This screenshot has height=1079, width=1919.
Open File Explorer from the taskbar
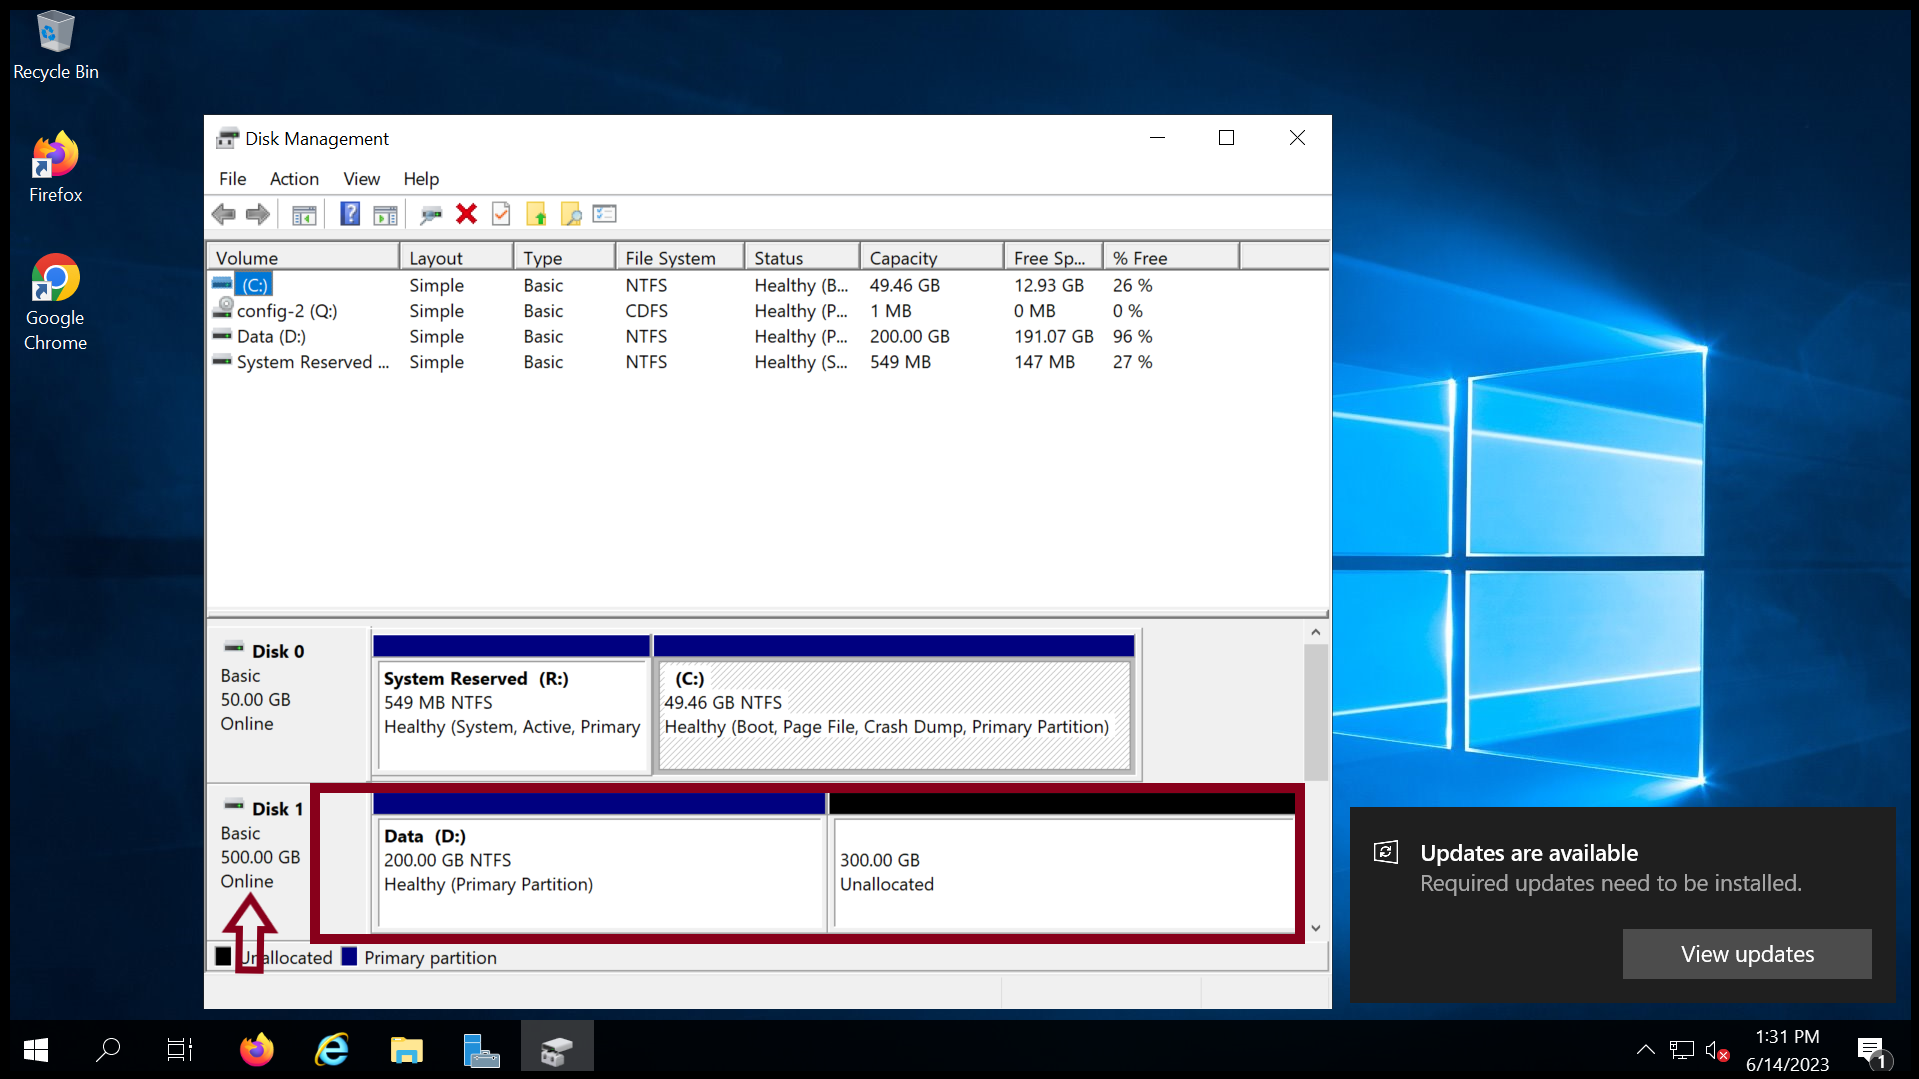tap(406, 1049)
